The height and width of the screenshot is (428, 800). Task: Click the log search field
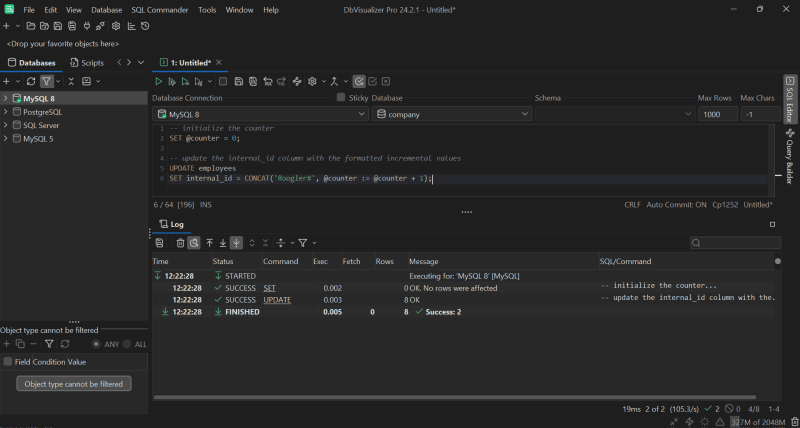tap(735, 243)
